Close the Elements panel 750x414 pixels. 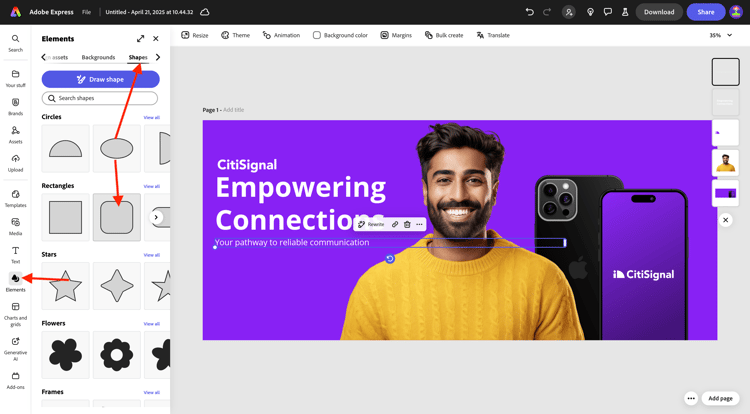pyautogui.click(x=156, y=39)
